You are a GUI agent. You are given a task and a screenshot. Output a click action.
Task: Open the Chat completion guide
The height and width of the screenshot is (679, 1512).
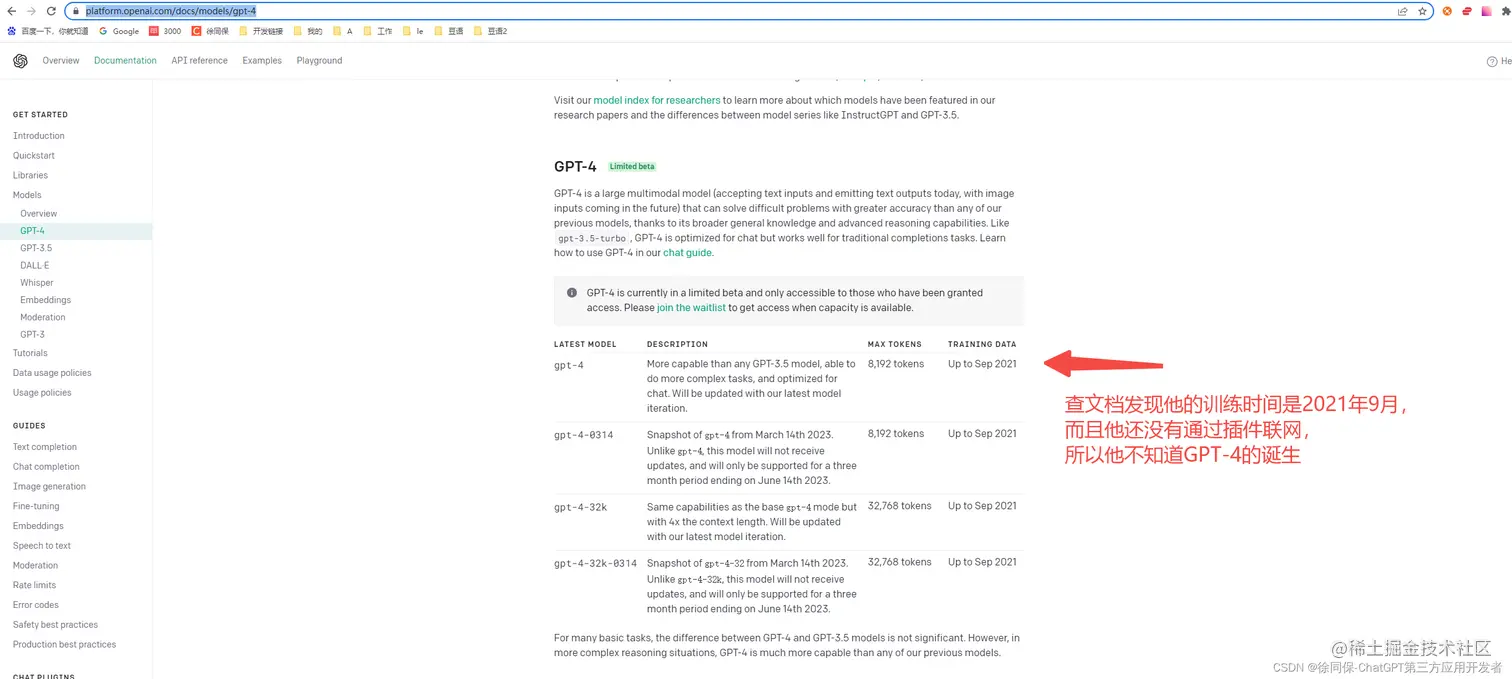click(46, 467)
